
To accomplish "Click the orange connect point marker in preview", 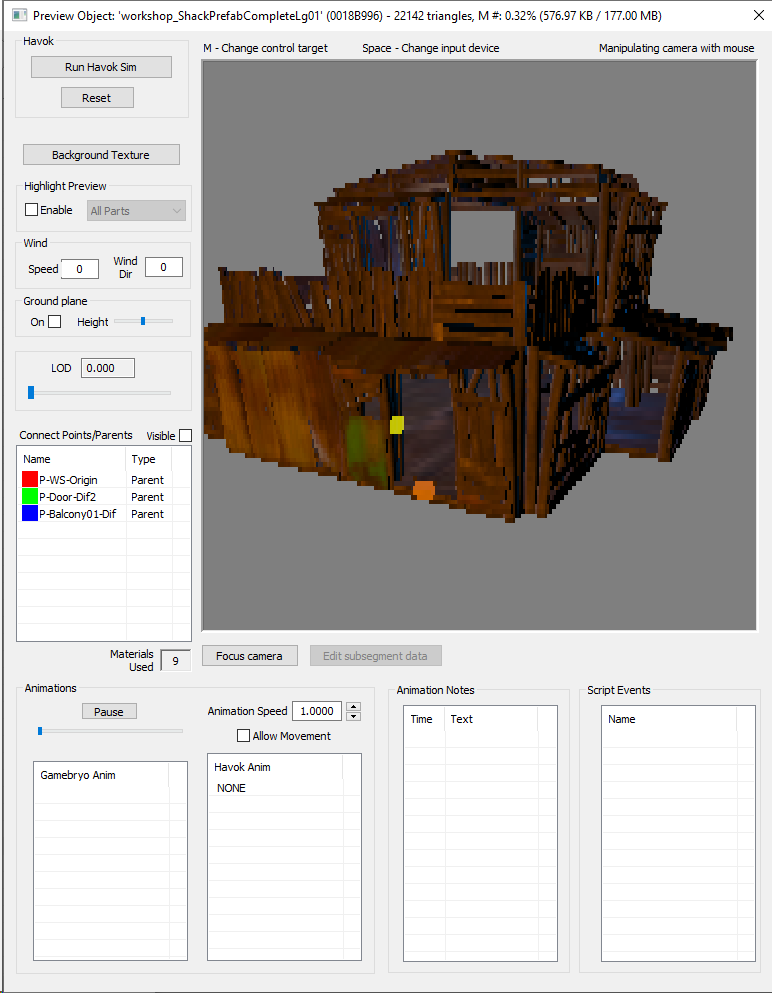I will [424, 490].
